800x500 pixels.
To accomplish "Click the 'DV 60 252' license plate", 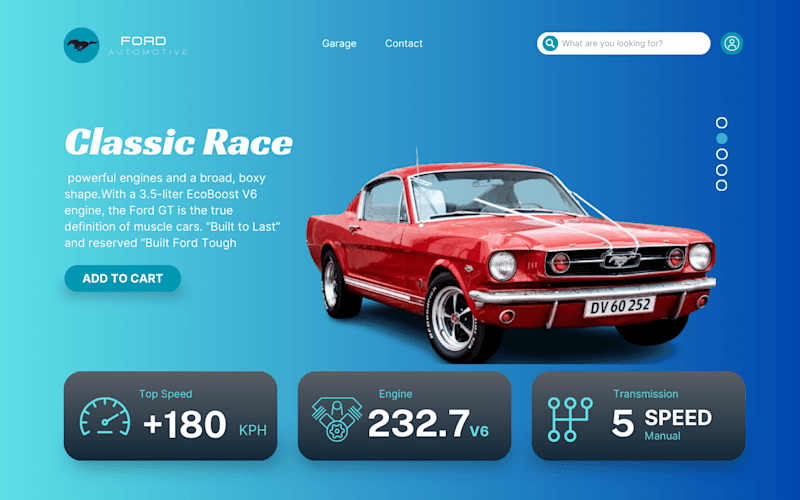I will coord(620,306).
